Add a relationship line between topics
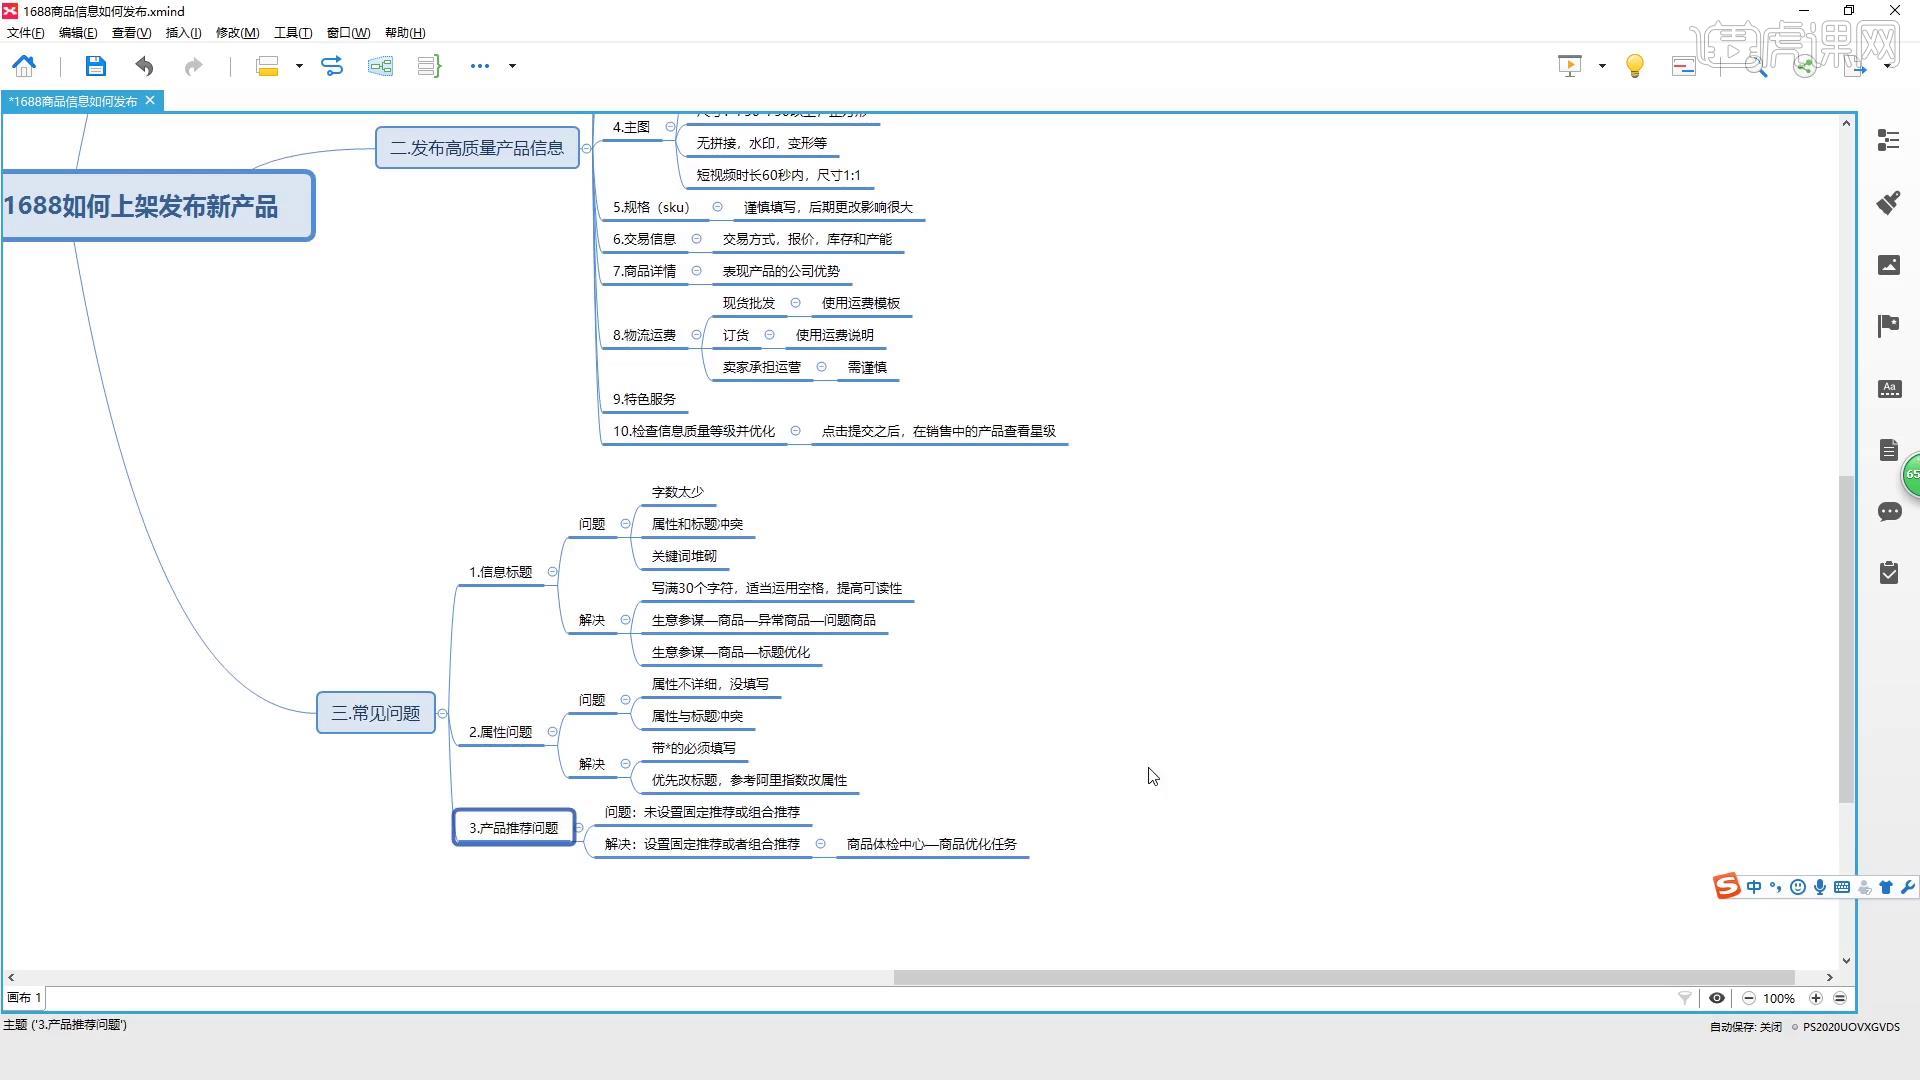The width and height of the screenshot is (1920, 1080). pyautogui.click(x=332, y=66)
